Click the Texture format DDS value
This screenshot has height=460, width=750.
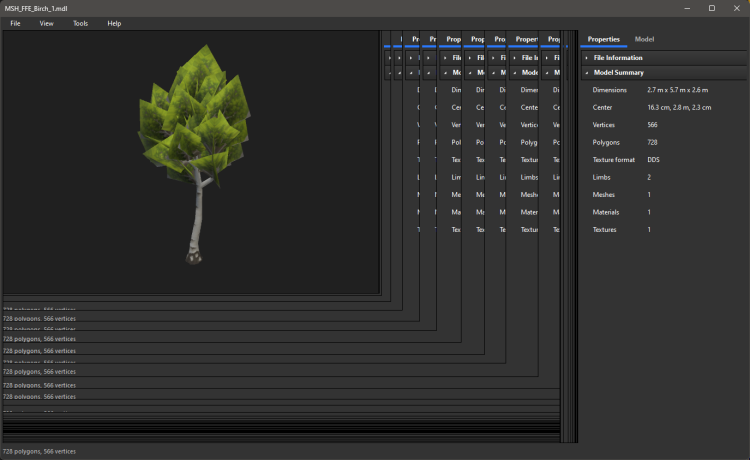653,159
